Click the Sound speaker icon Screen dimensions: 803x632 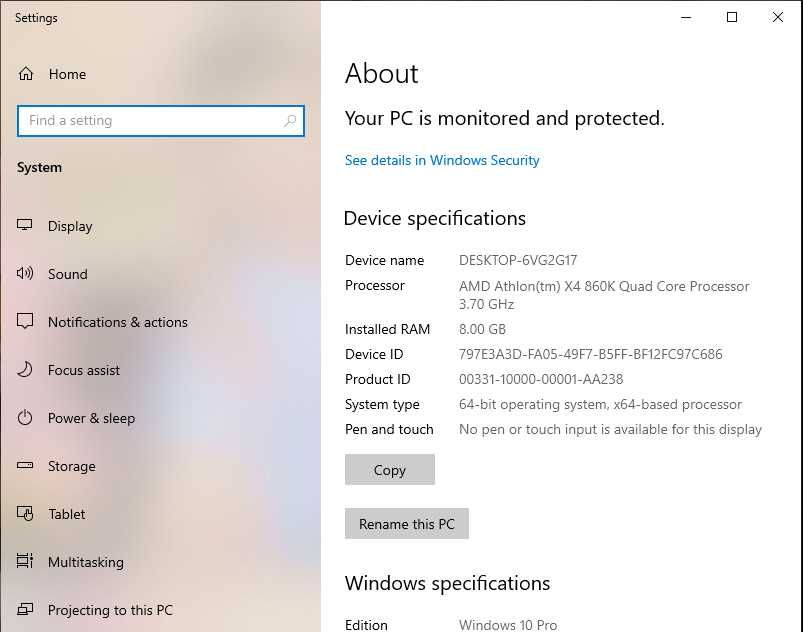pos(26,274)
